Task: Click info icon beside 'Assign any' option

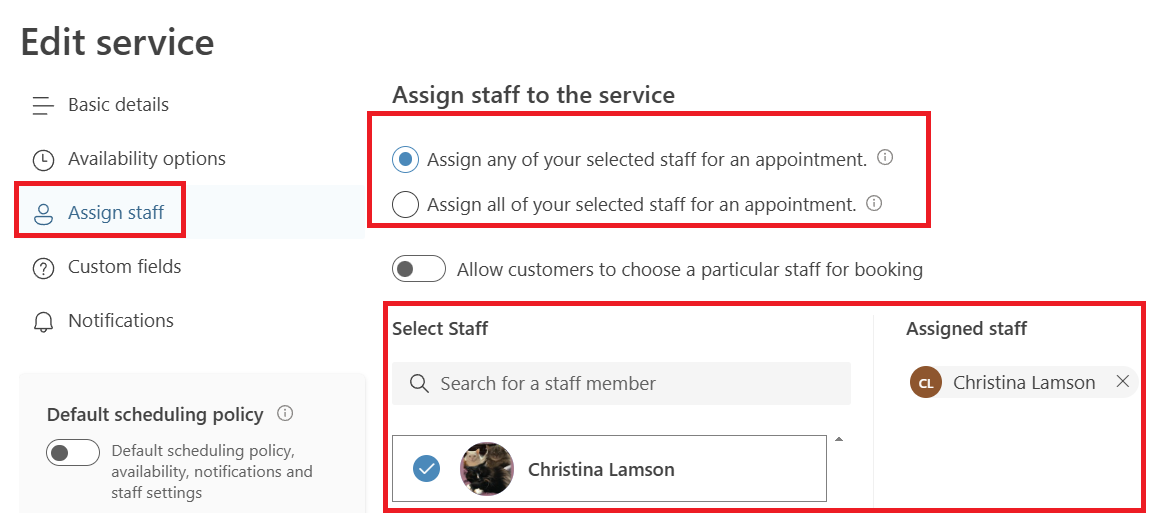Action: (x=884, y=158)
